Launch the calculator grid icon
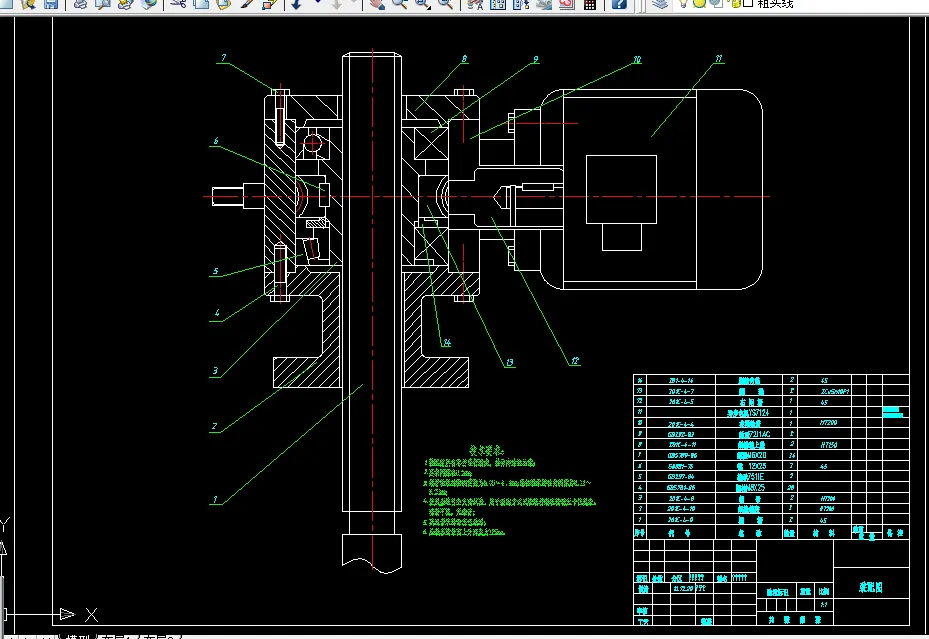 click(590, 4)
